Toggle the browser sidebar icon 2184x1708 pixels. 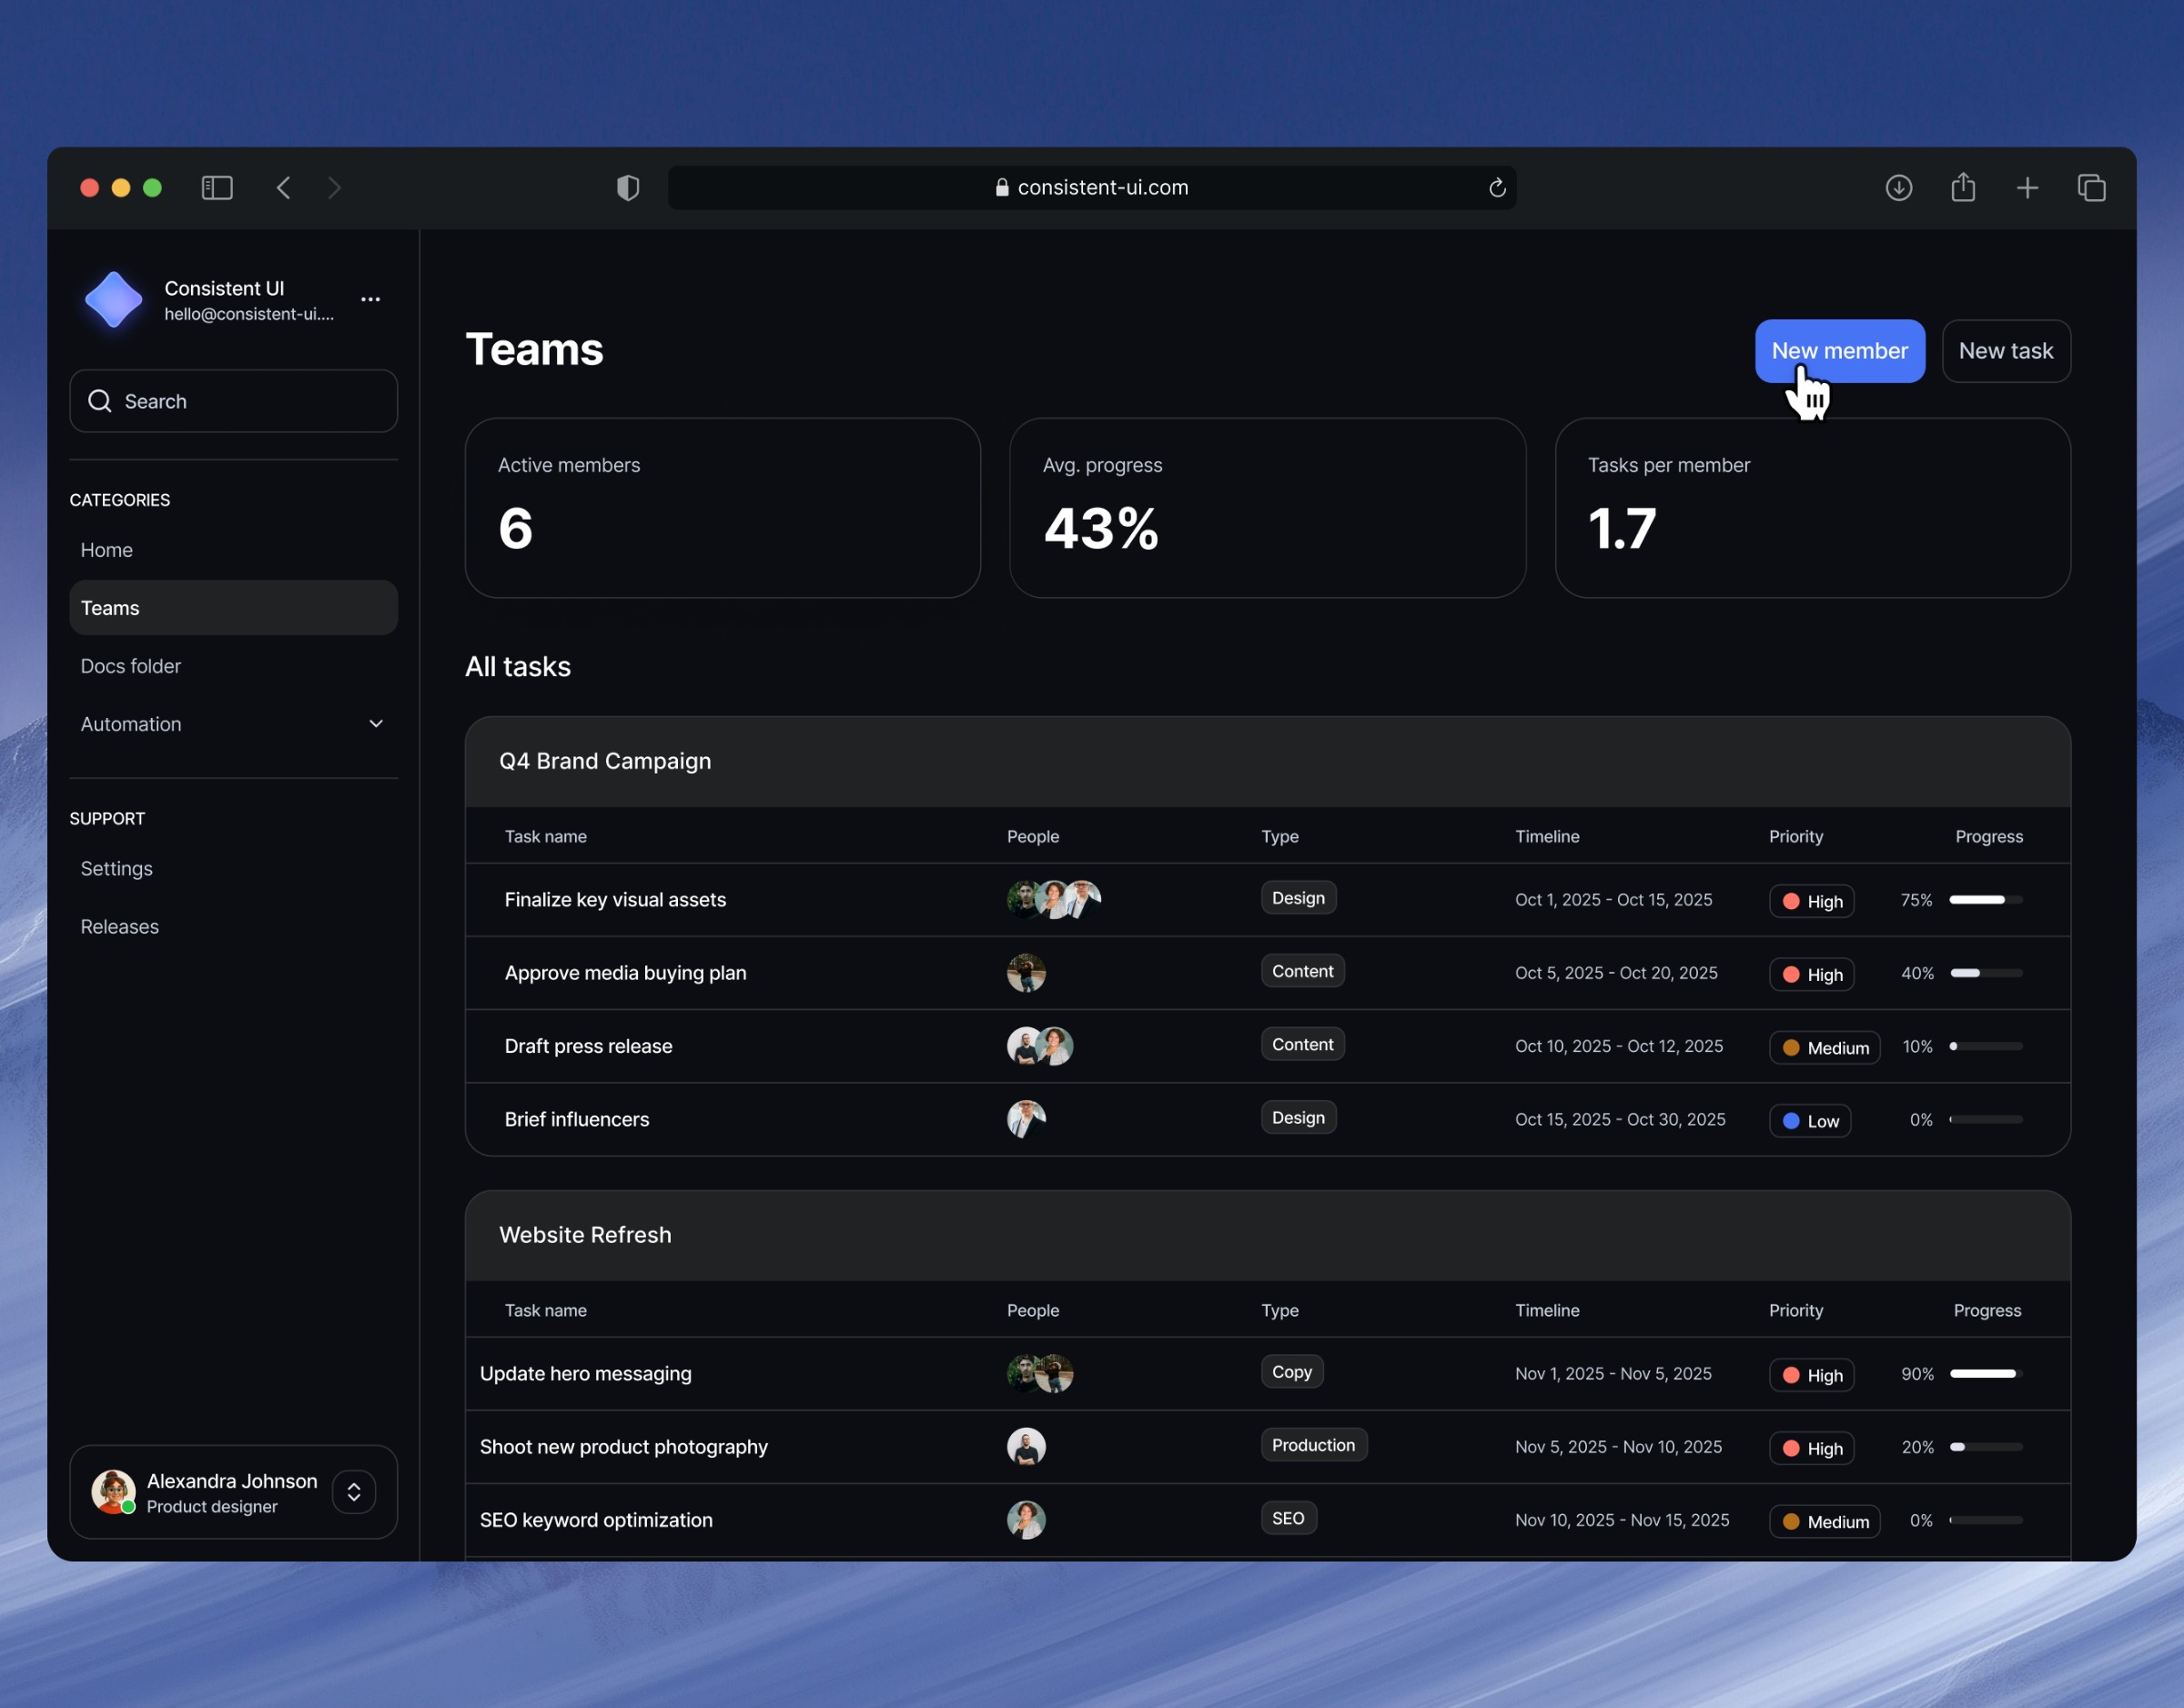pos(217,188)
